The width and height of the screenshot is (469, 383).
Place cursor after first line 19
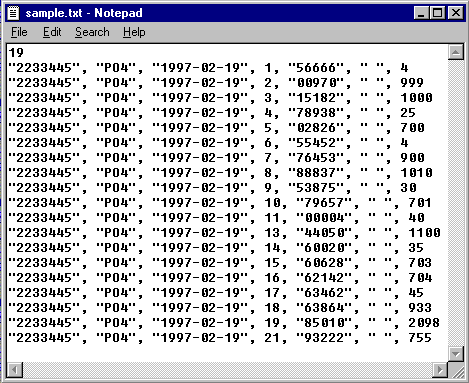pyautogui.click(x=24, y=53)
